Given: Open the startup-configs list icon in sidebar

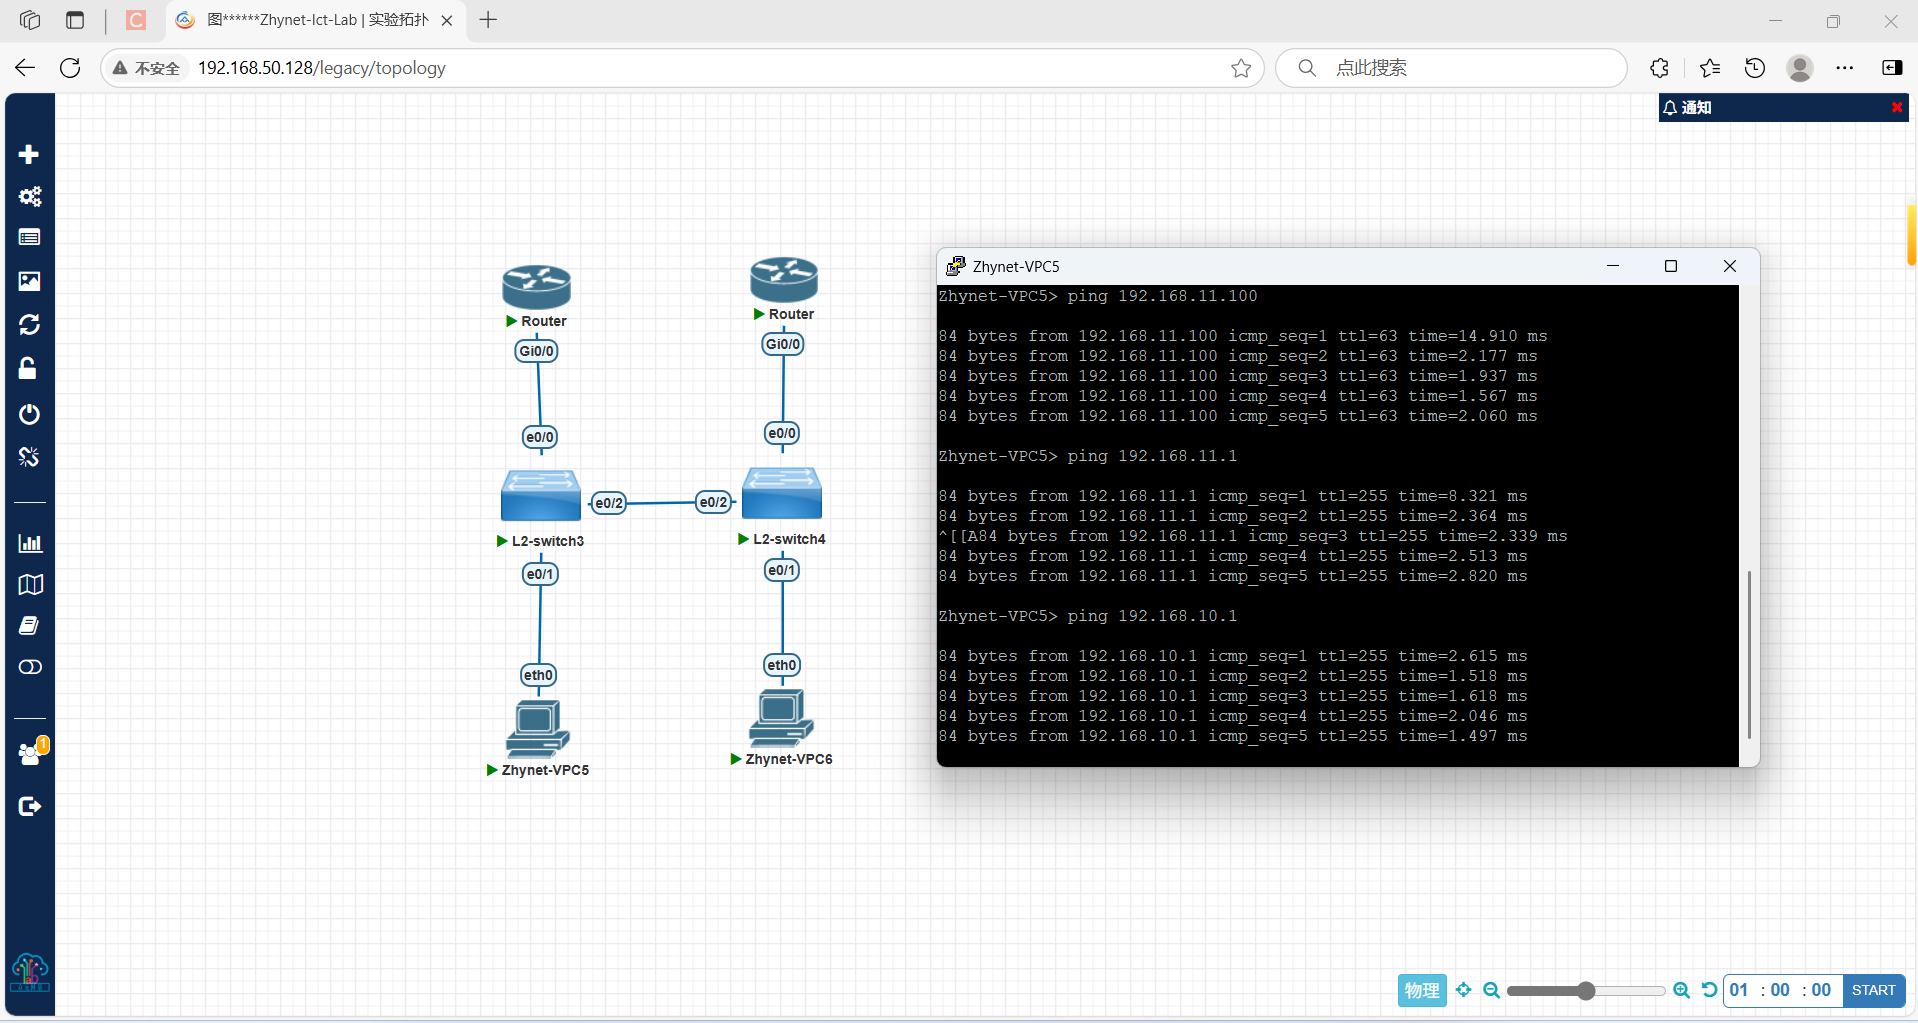Looking at the screenshot, I should [x=29, y=237].
